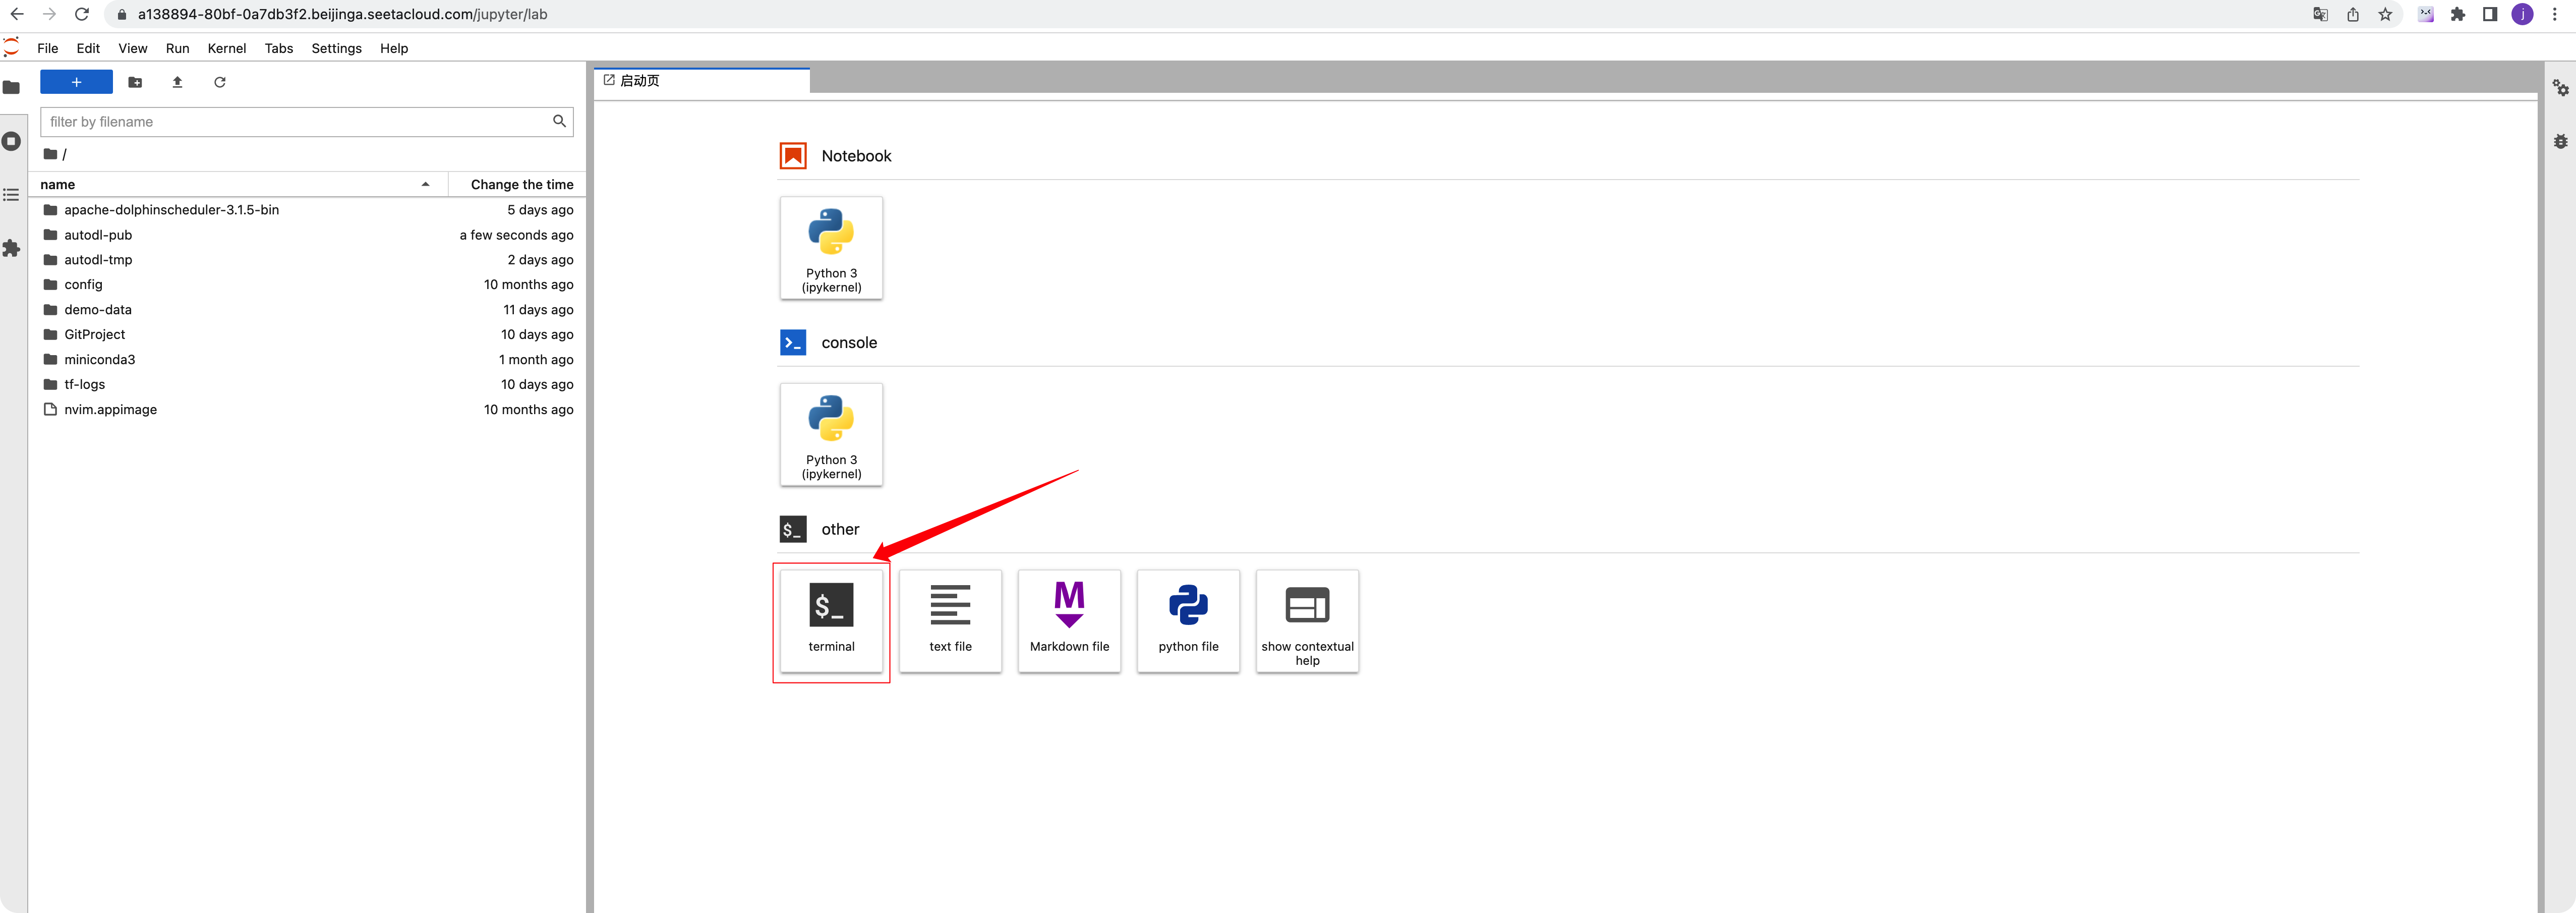
Task: Open the Kernel menu
Action: coord(227,48)
